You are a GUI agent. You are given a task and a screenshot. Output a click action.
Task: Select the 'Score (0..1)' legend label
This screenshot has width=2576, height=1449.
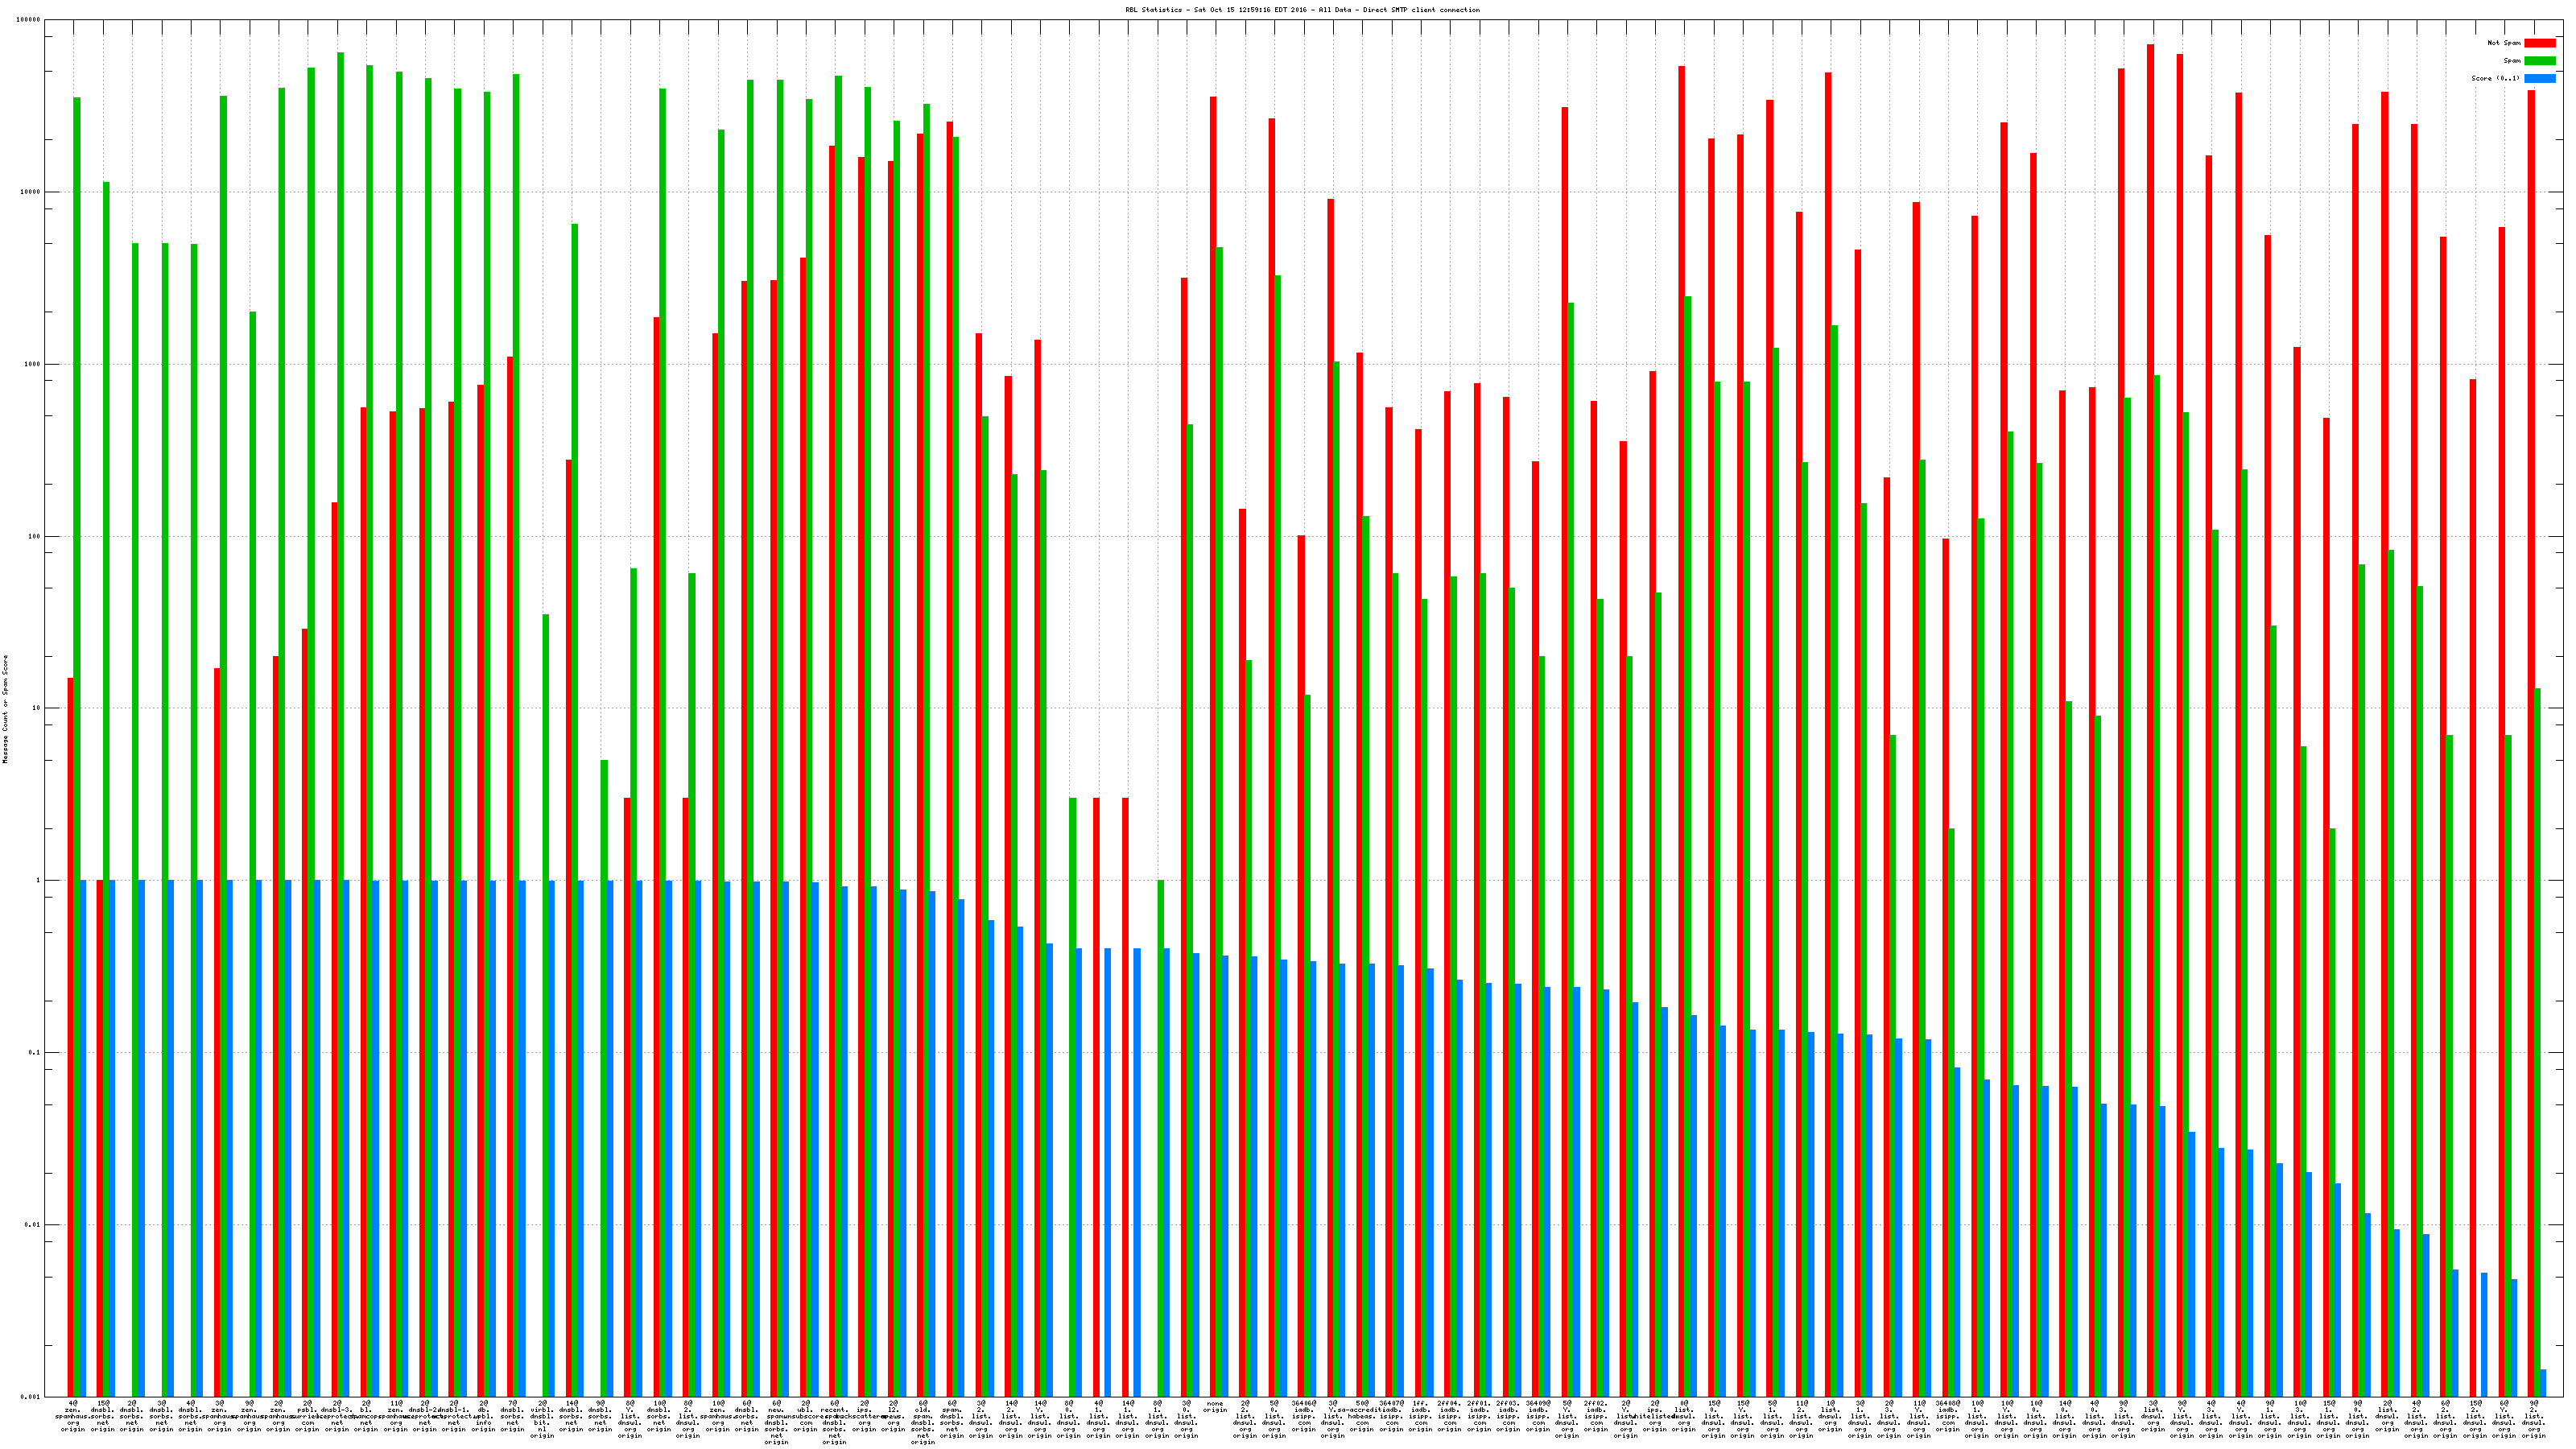click(2495, 78)
